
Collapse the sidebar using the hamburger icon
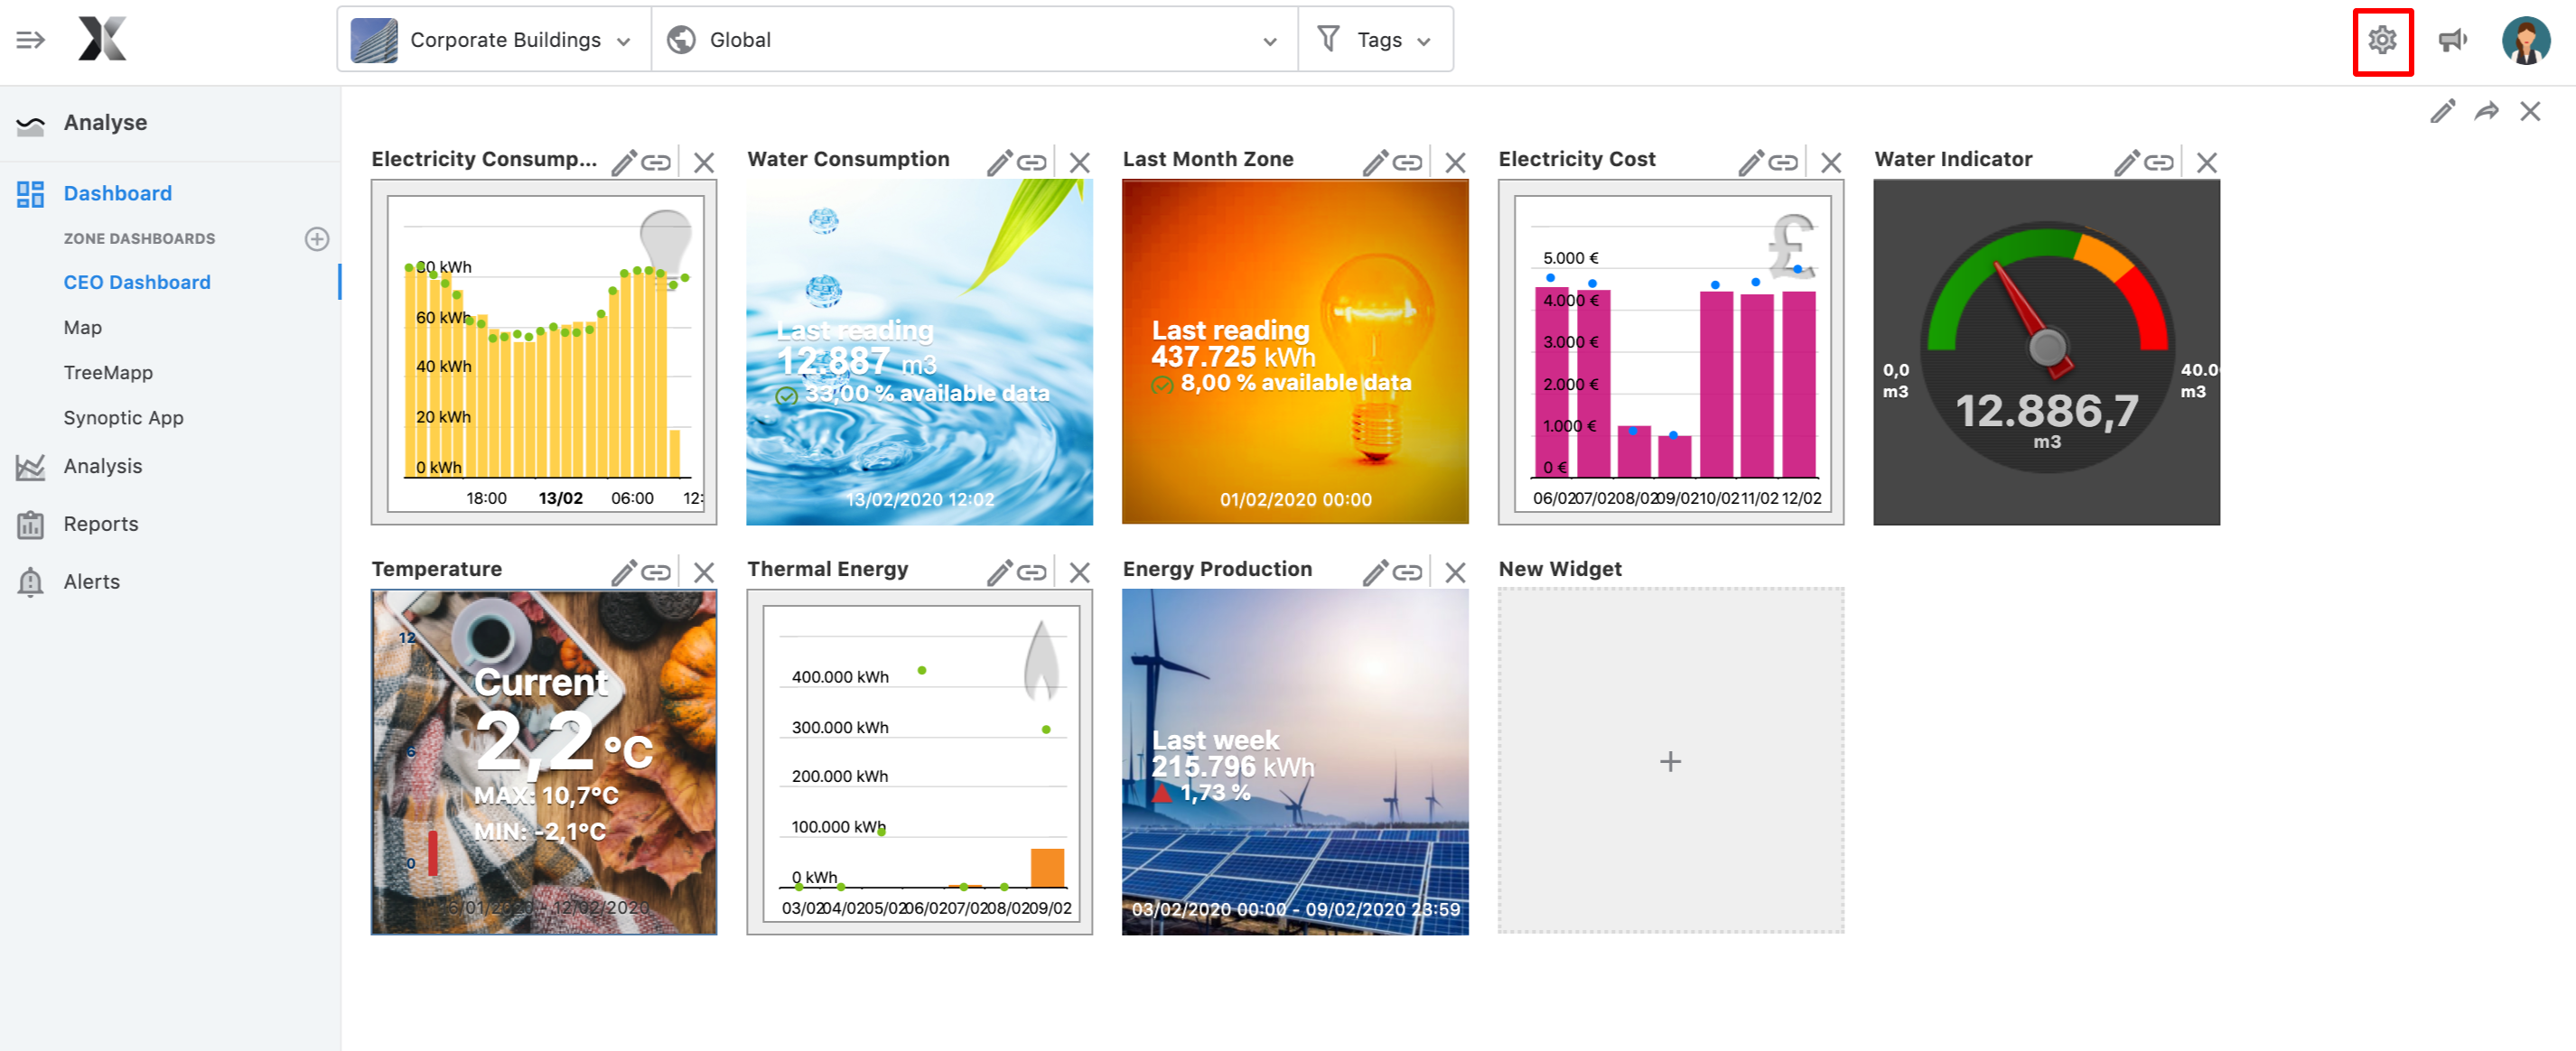pyautogui.click(x=30, y=39)
